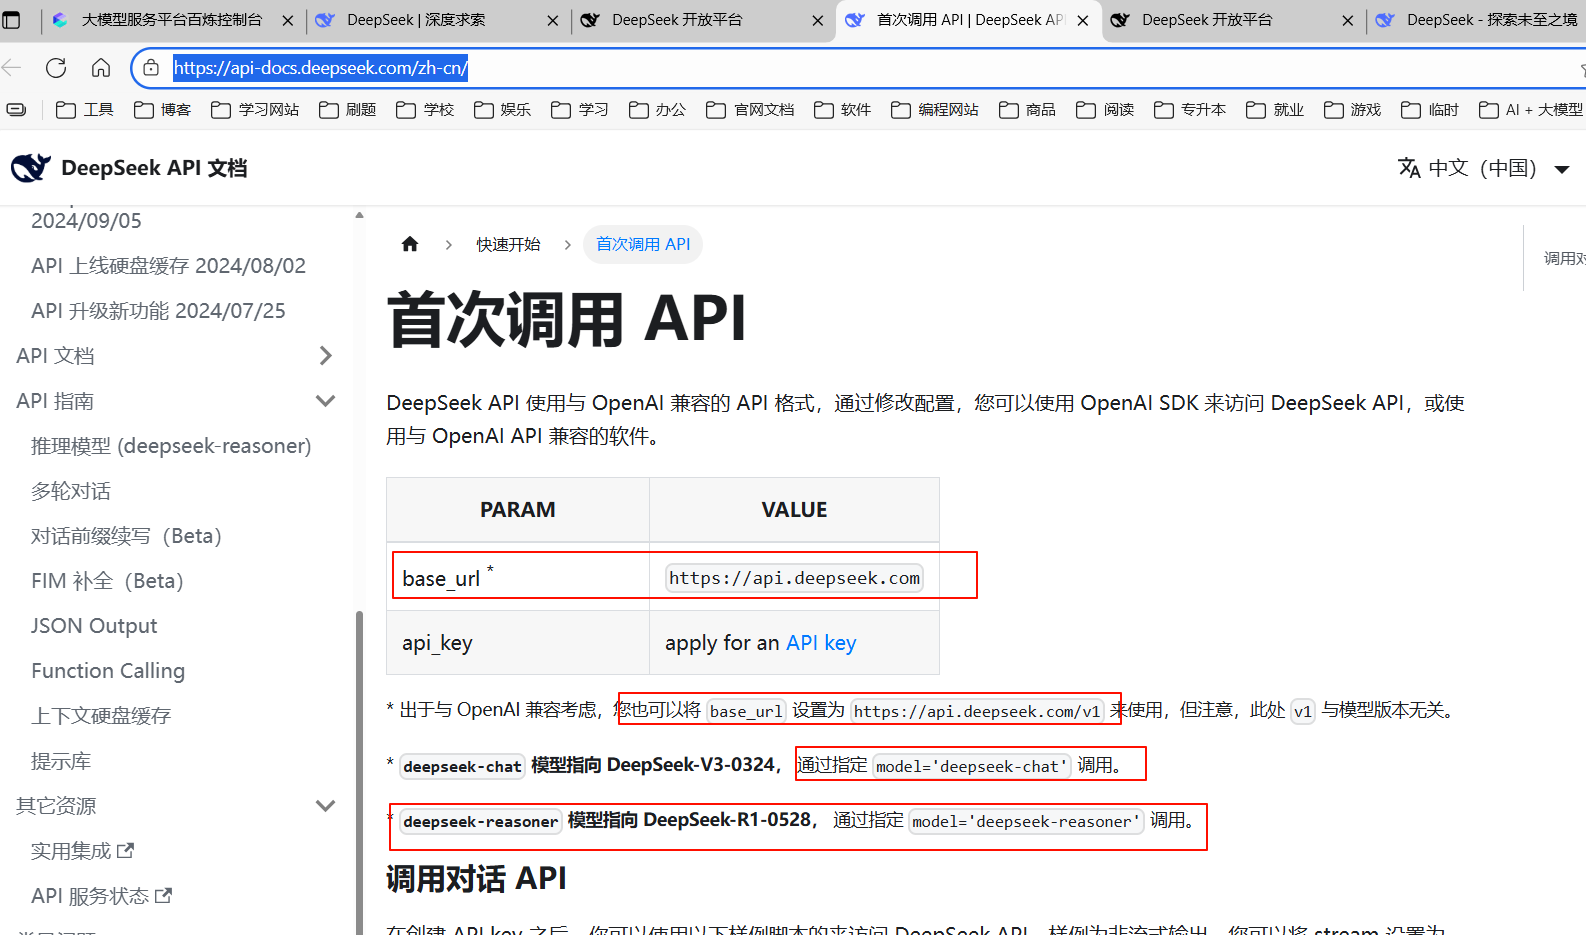Close the DeepSeek | 深度求索 tab
The image size is (1586, 935).
coord(553,20)
